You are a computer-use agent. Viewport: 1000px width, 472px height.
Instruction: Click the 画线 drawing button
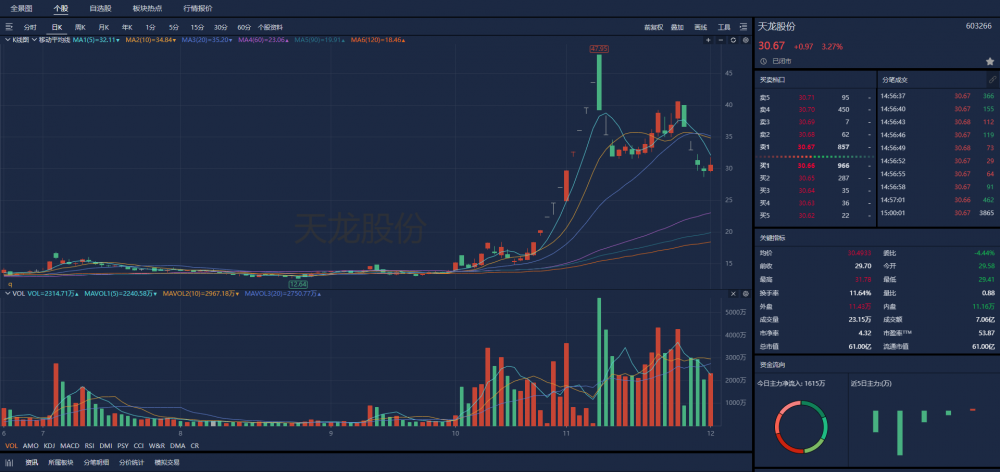point(700,27)
